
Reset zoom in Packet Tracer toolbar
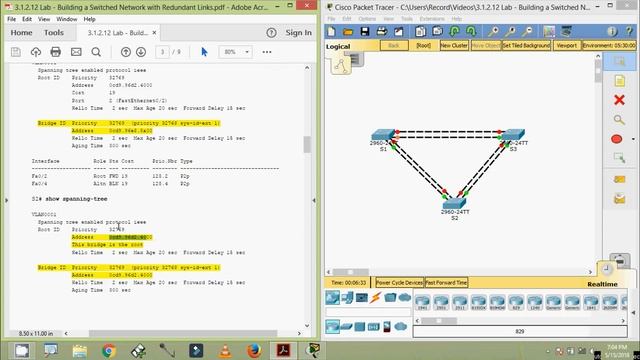pos(510,31)
